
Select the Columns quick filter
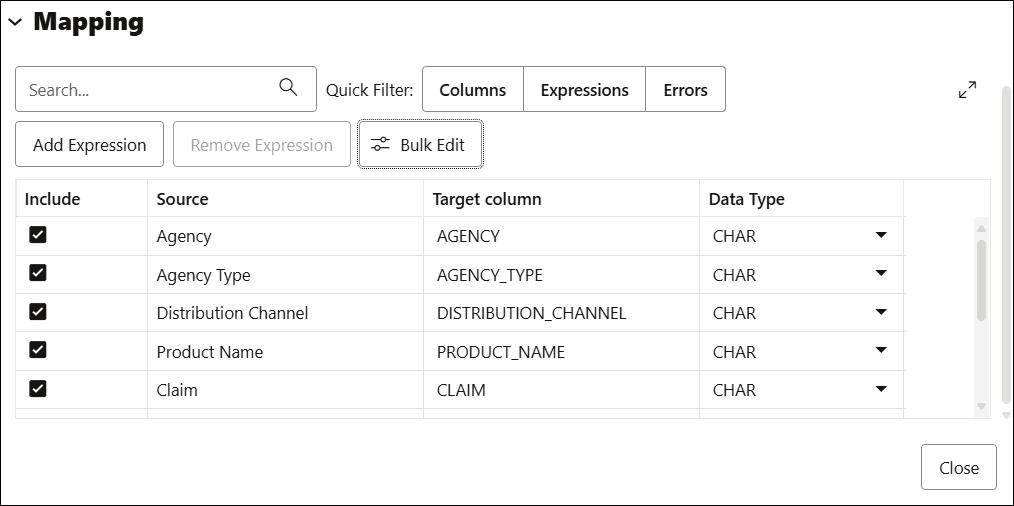(473, 90)
